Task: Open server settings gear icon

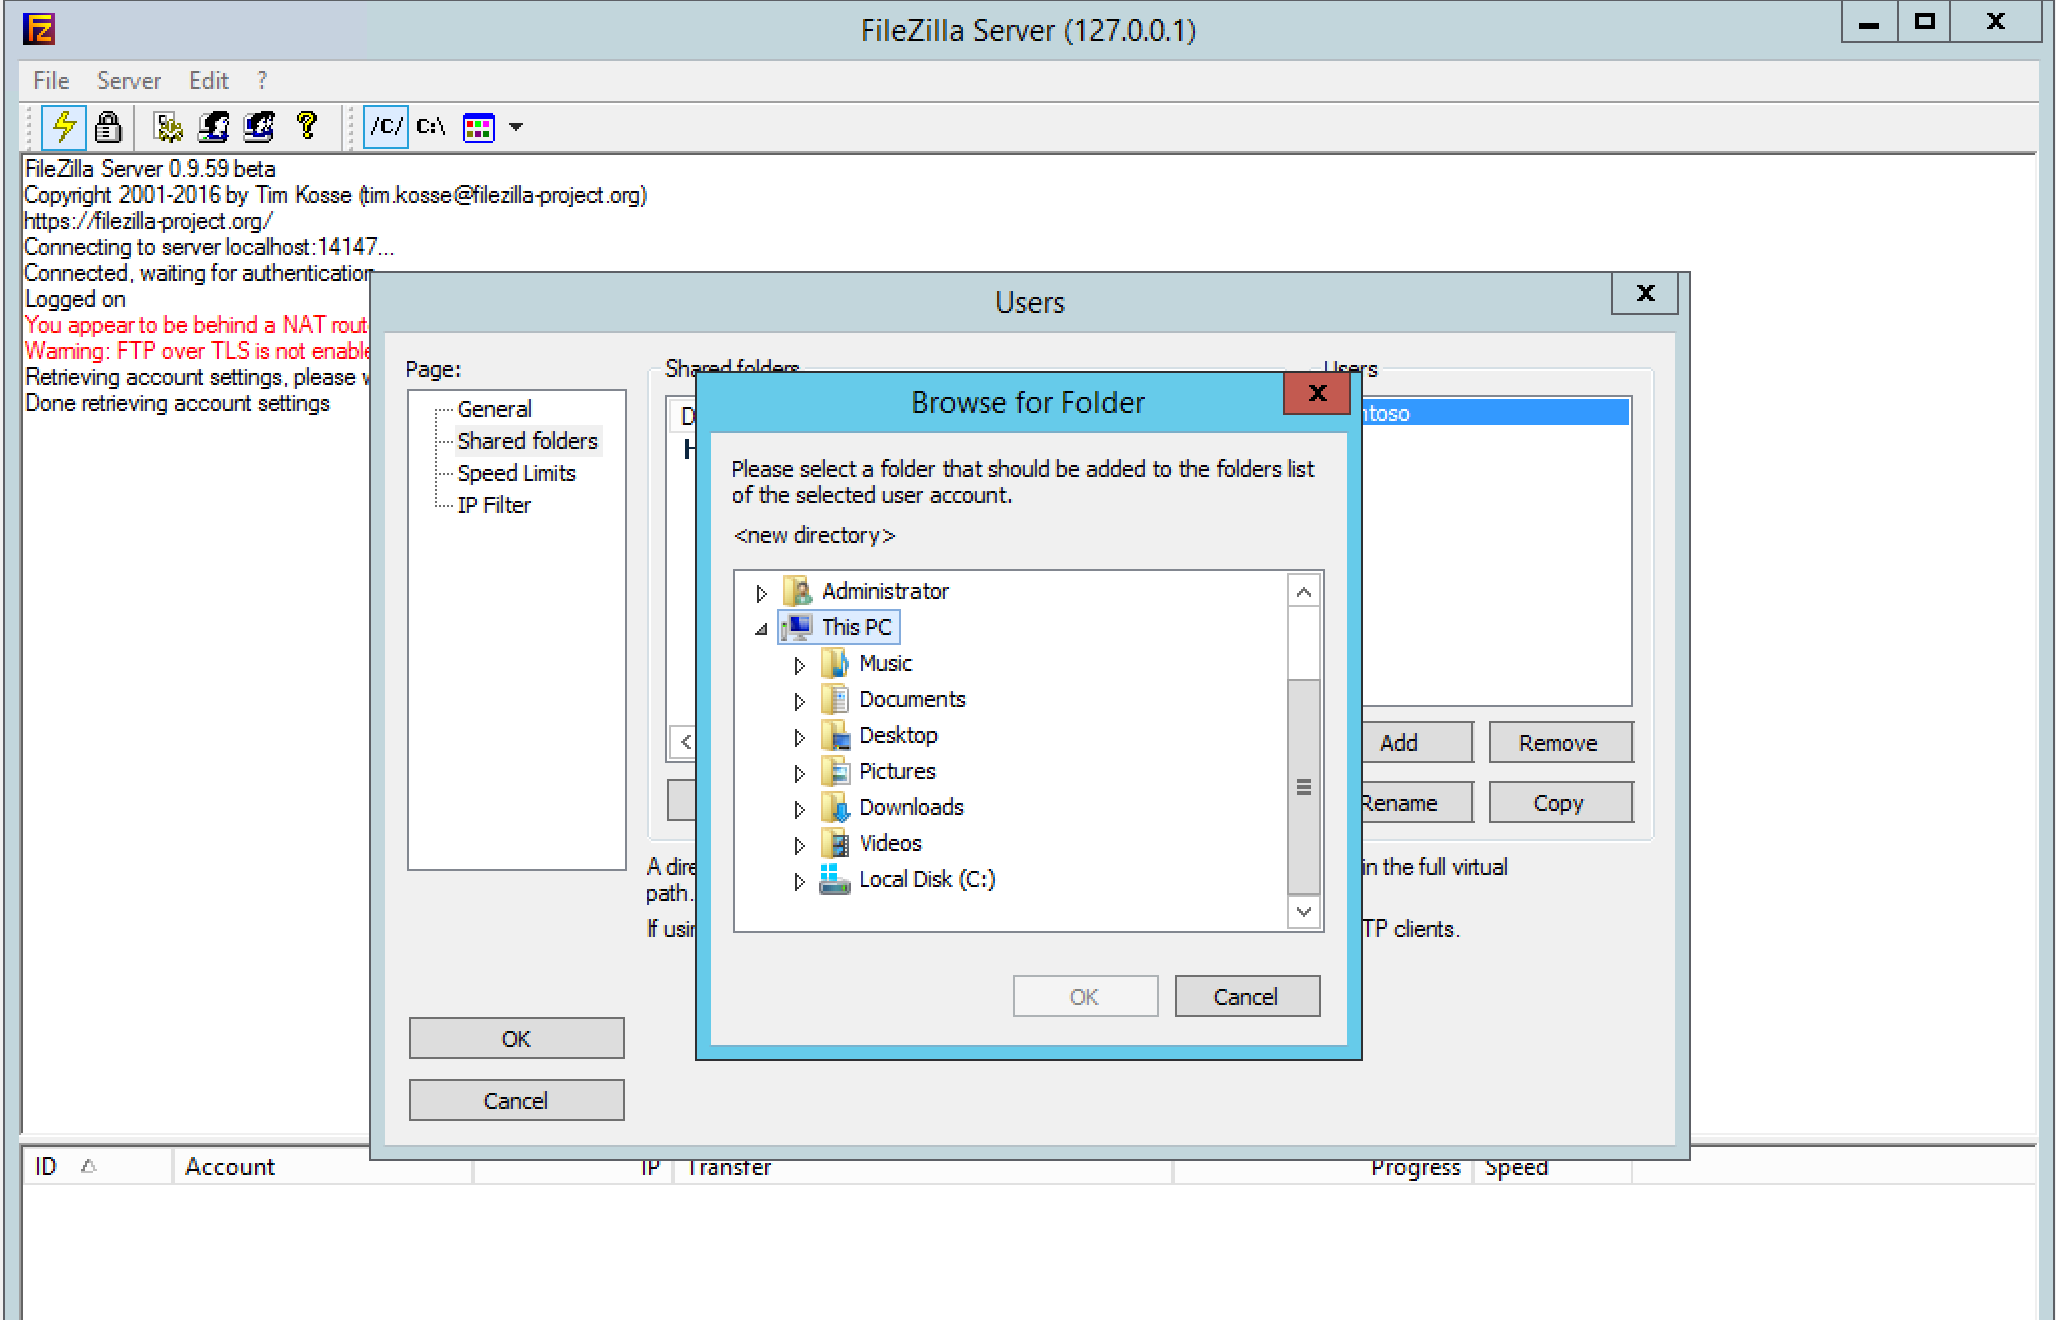Action: click(168, 127)
